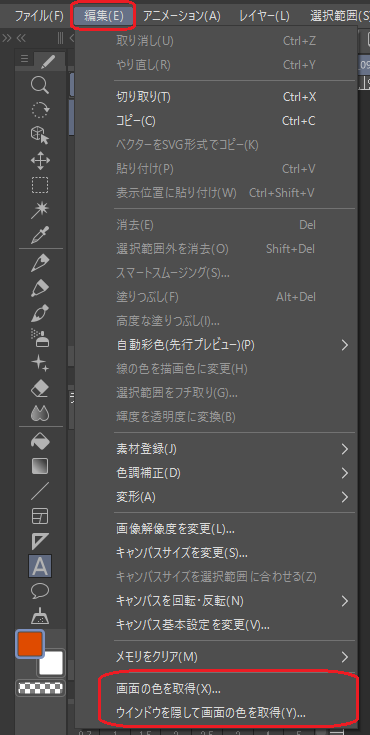This screenshot has width=370, height=735.
Task: Select the Balloon tool
Action: [40, 591]
